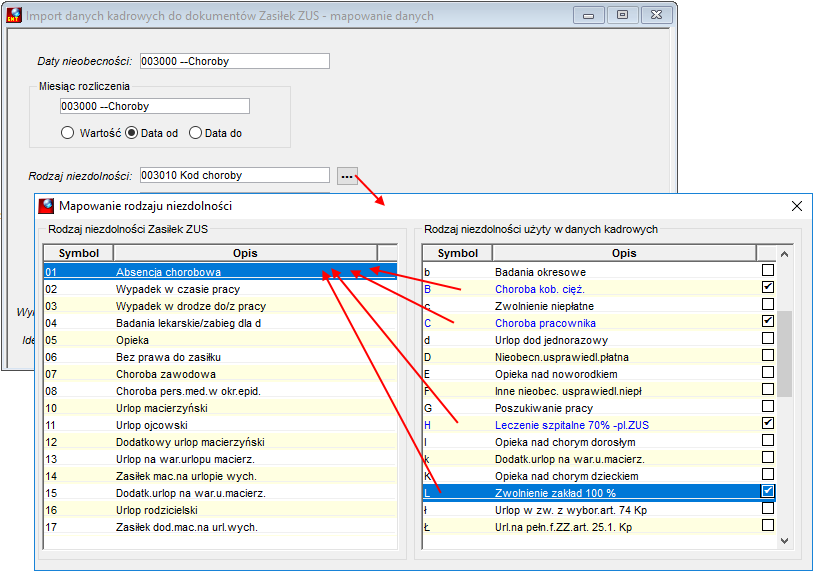The height and width of the screenshot is (572, 814).
Task: Toggle checkbox in Dodatk.urlop na war.u.macierz. right row
Action: pos(768,457)
